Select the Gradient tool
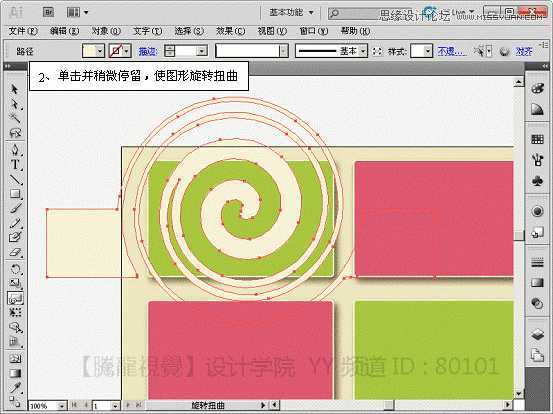Screen dimensions: 553x414 (x=15, y=373)
